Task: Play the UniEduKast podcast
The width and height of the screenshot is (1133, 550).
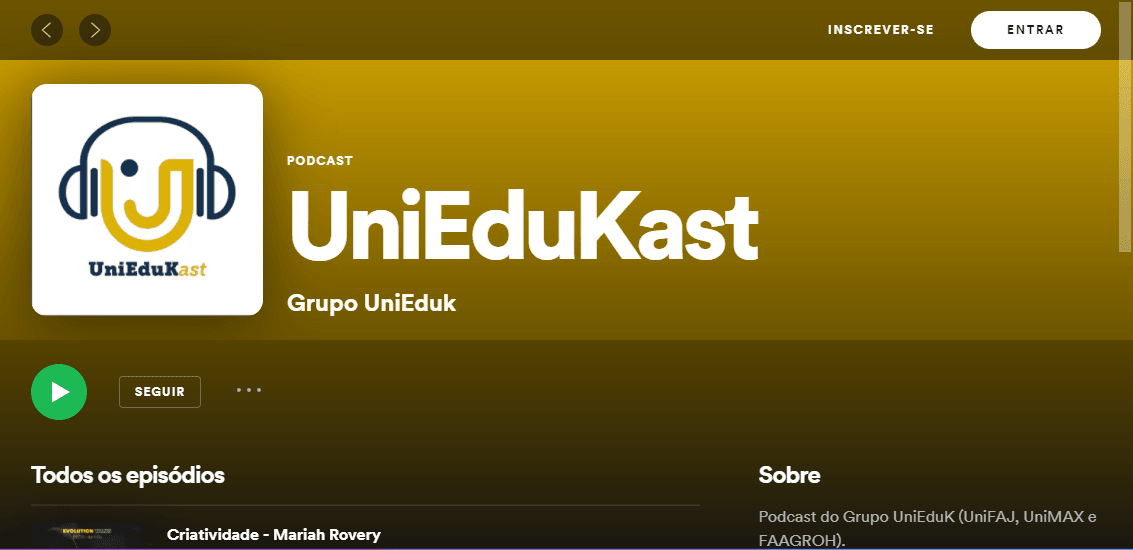Action: click(59, 392)
